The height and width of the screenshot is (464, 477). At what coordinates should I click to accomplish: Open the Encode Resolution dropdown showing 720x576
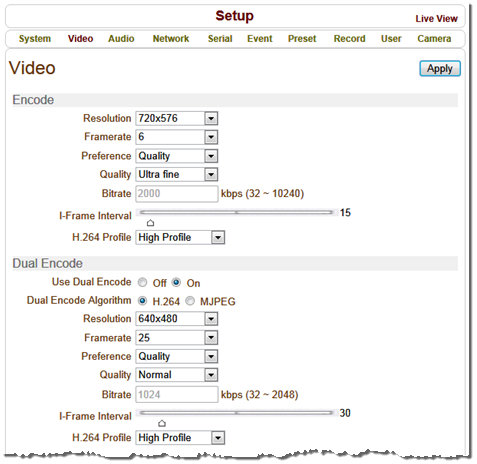click(177, 118)
